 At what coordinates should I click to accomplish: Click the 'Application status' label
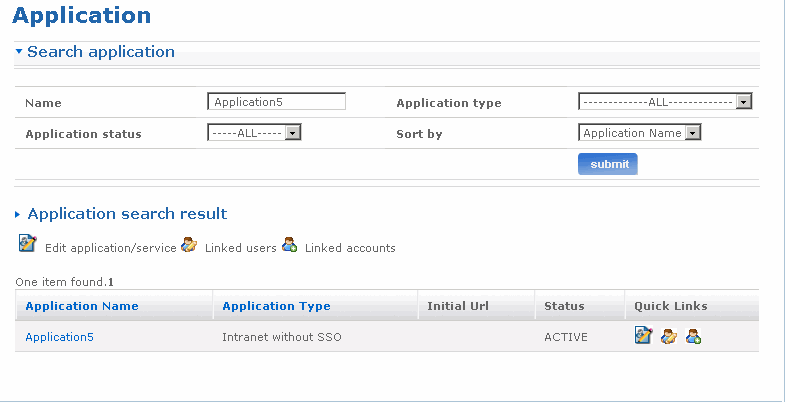pyautogui.click(x=84, y=134)
